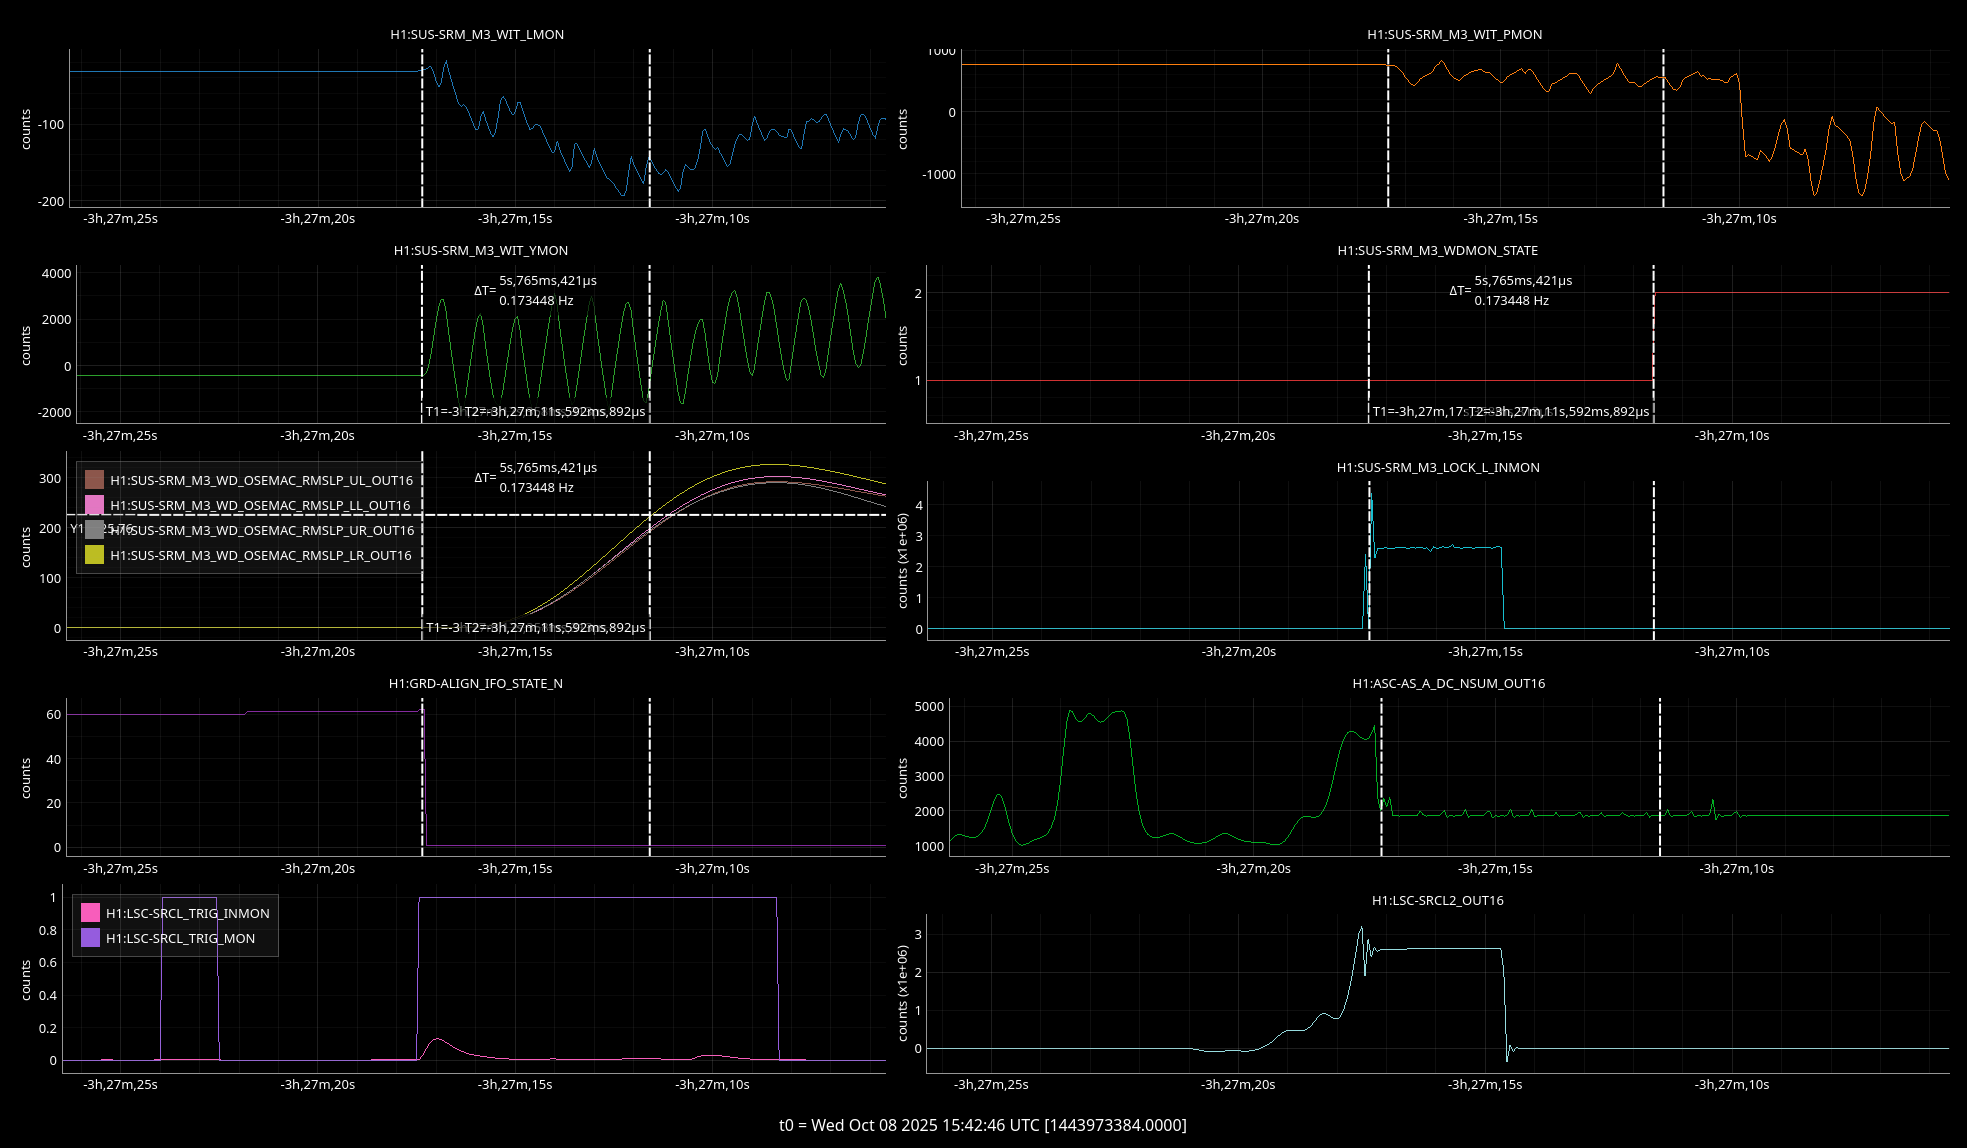
Task: Click the H1:ASC-AS_A_DC_NSUM_OUT16 plot title
Action: (x=1448, y=683)
